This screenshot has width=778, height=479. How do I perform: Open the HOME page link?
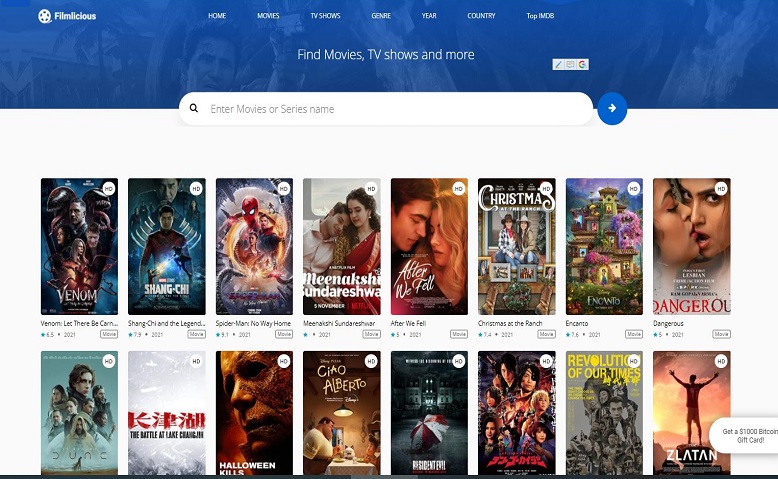pyautogui.click(x=217, y=16)
